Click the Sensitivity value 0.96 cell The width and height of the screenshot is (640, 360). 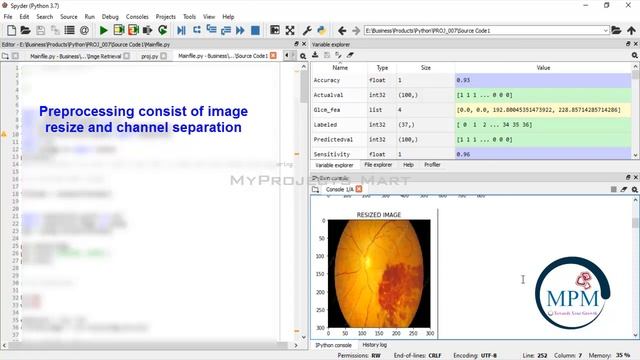click(543, 154)
